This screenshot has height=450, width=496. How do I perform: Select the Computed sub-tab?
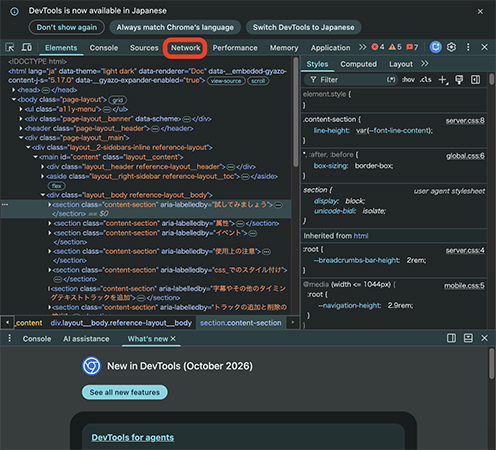click(x=358, y=64)
